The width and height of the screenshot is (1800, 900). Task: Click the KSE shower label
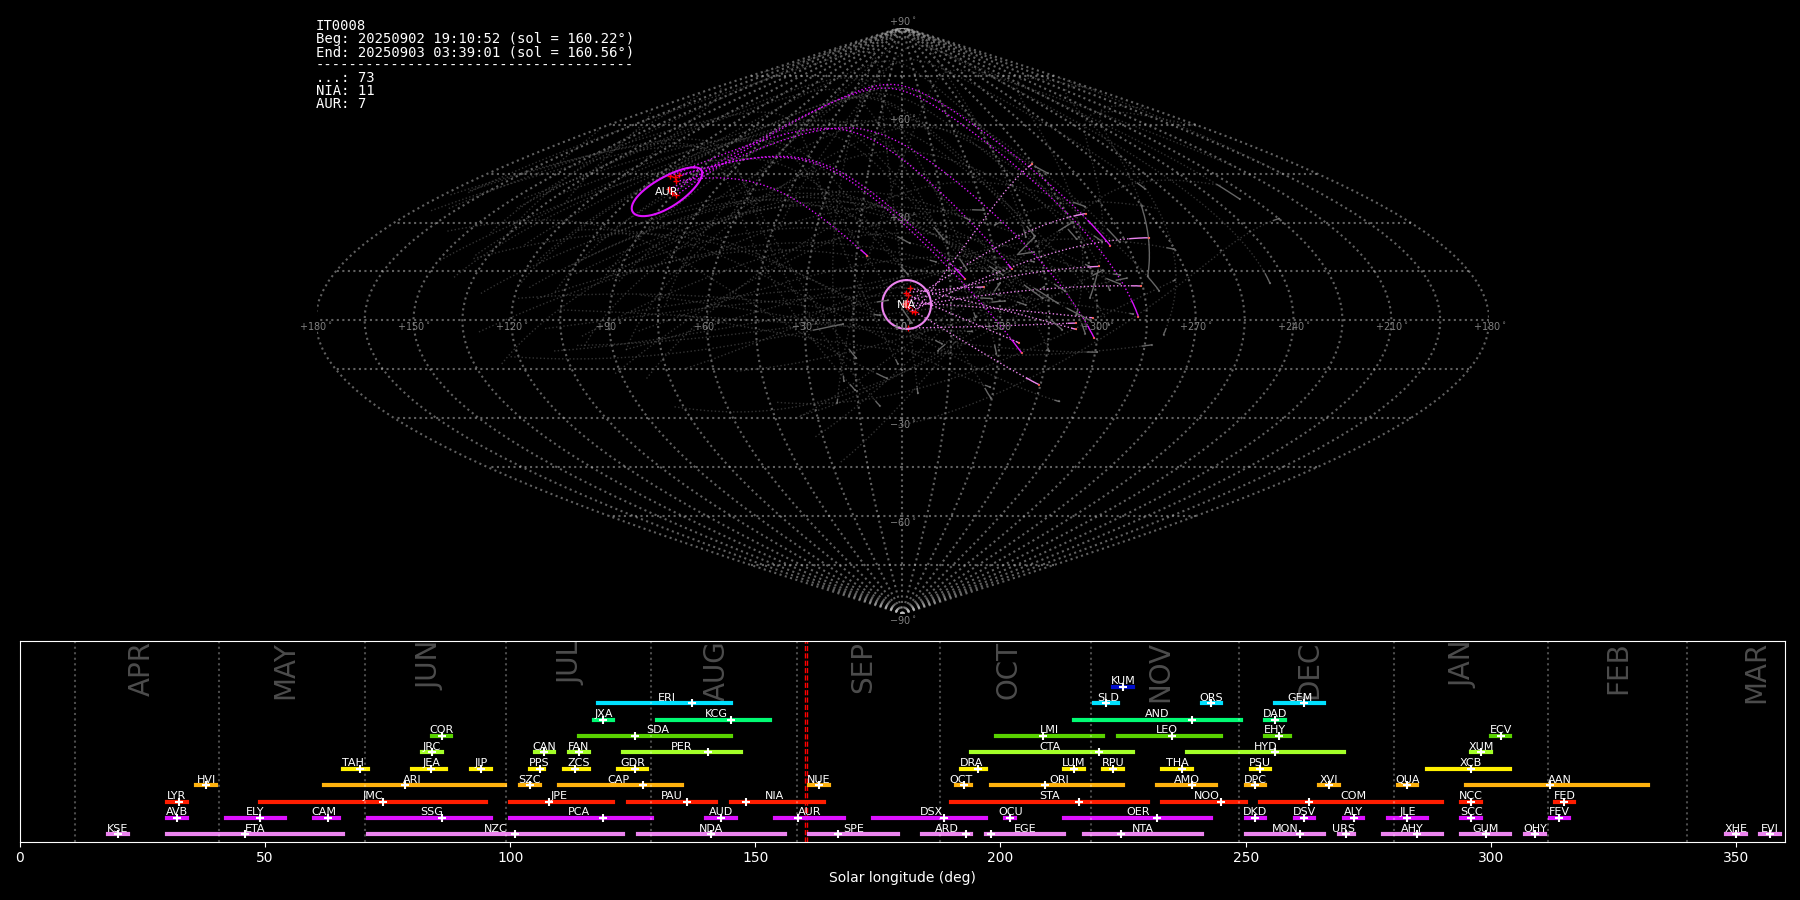(117, 829)
